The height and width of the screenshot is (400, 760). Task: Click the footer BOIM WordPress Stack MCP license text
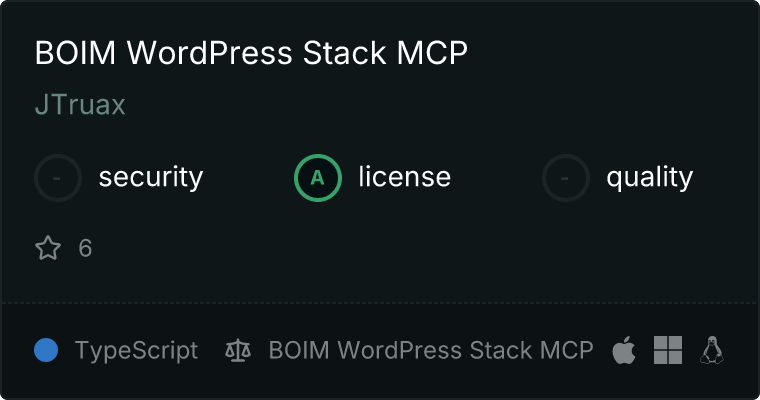[431, 350]
